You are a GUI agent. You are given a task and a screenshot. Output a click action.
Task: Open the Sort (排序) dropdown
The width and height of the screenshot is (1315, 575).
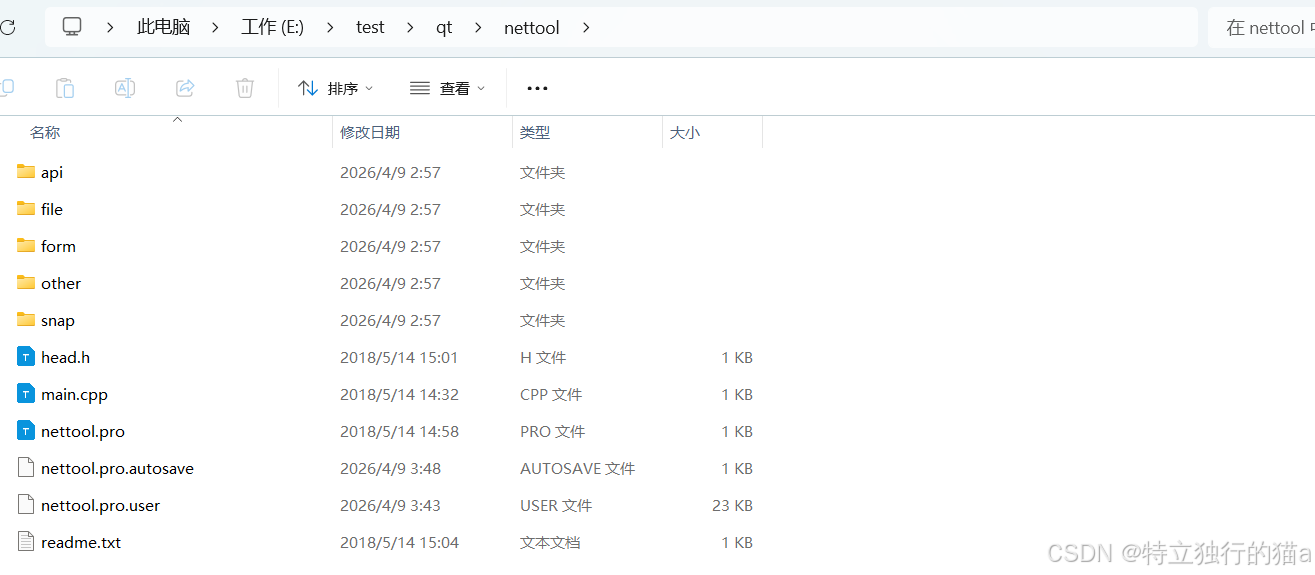[x=336, y=88]
